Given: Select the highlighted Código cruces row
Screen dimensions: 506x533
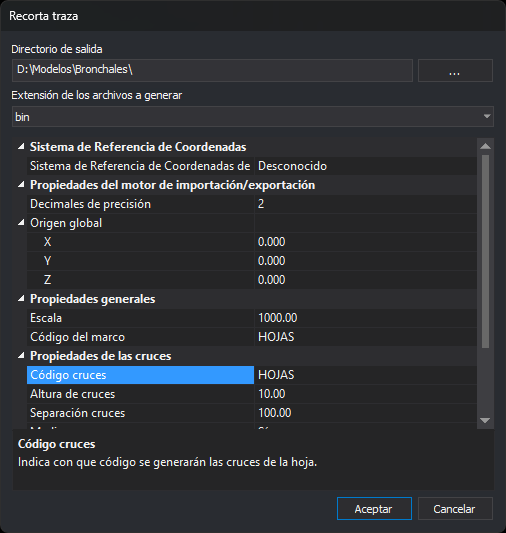Looking at the screenshot, I should coord(140,375).
